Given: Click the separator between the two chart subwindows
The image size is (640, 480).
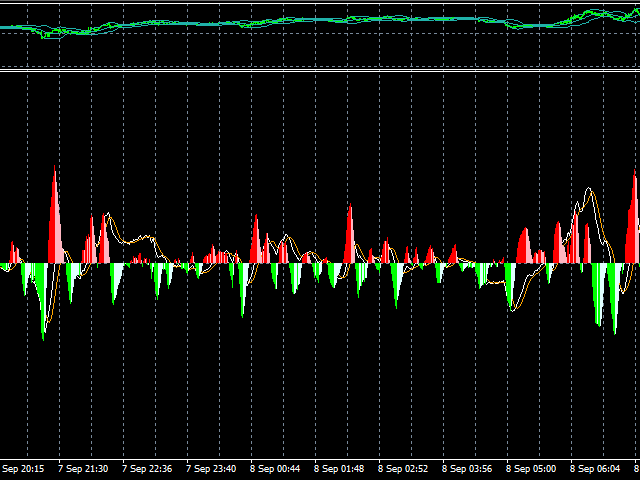Looking at the screenshot, I should (320, 69).
